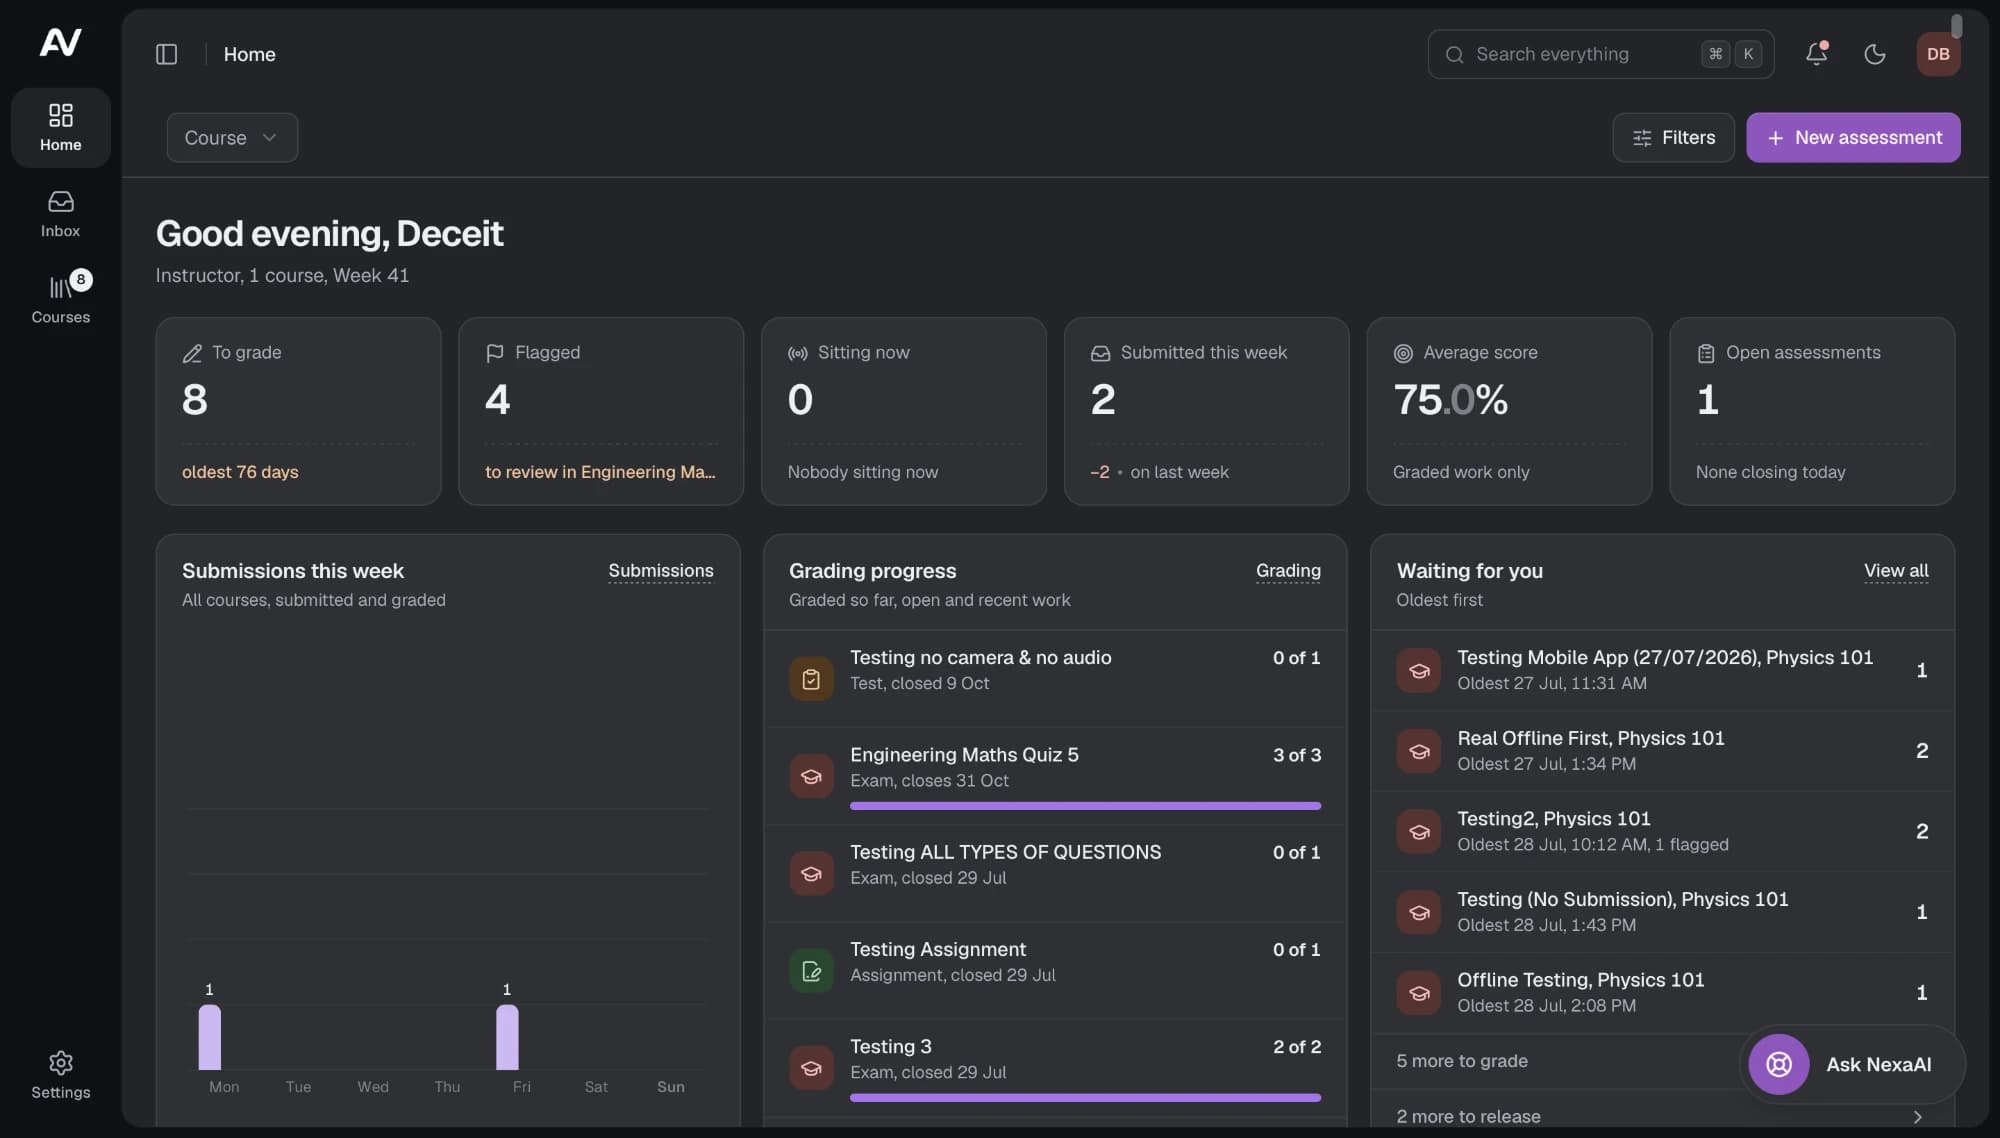Click View all in Waiting for you
Viewport: 2000px width, 1138px height.
1896,571
